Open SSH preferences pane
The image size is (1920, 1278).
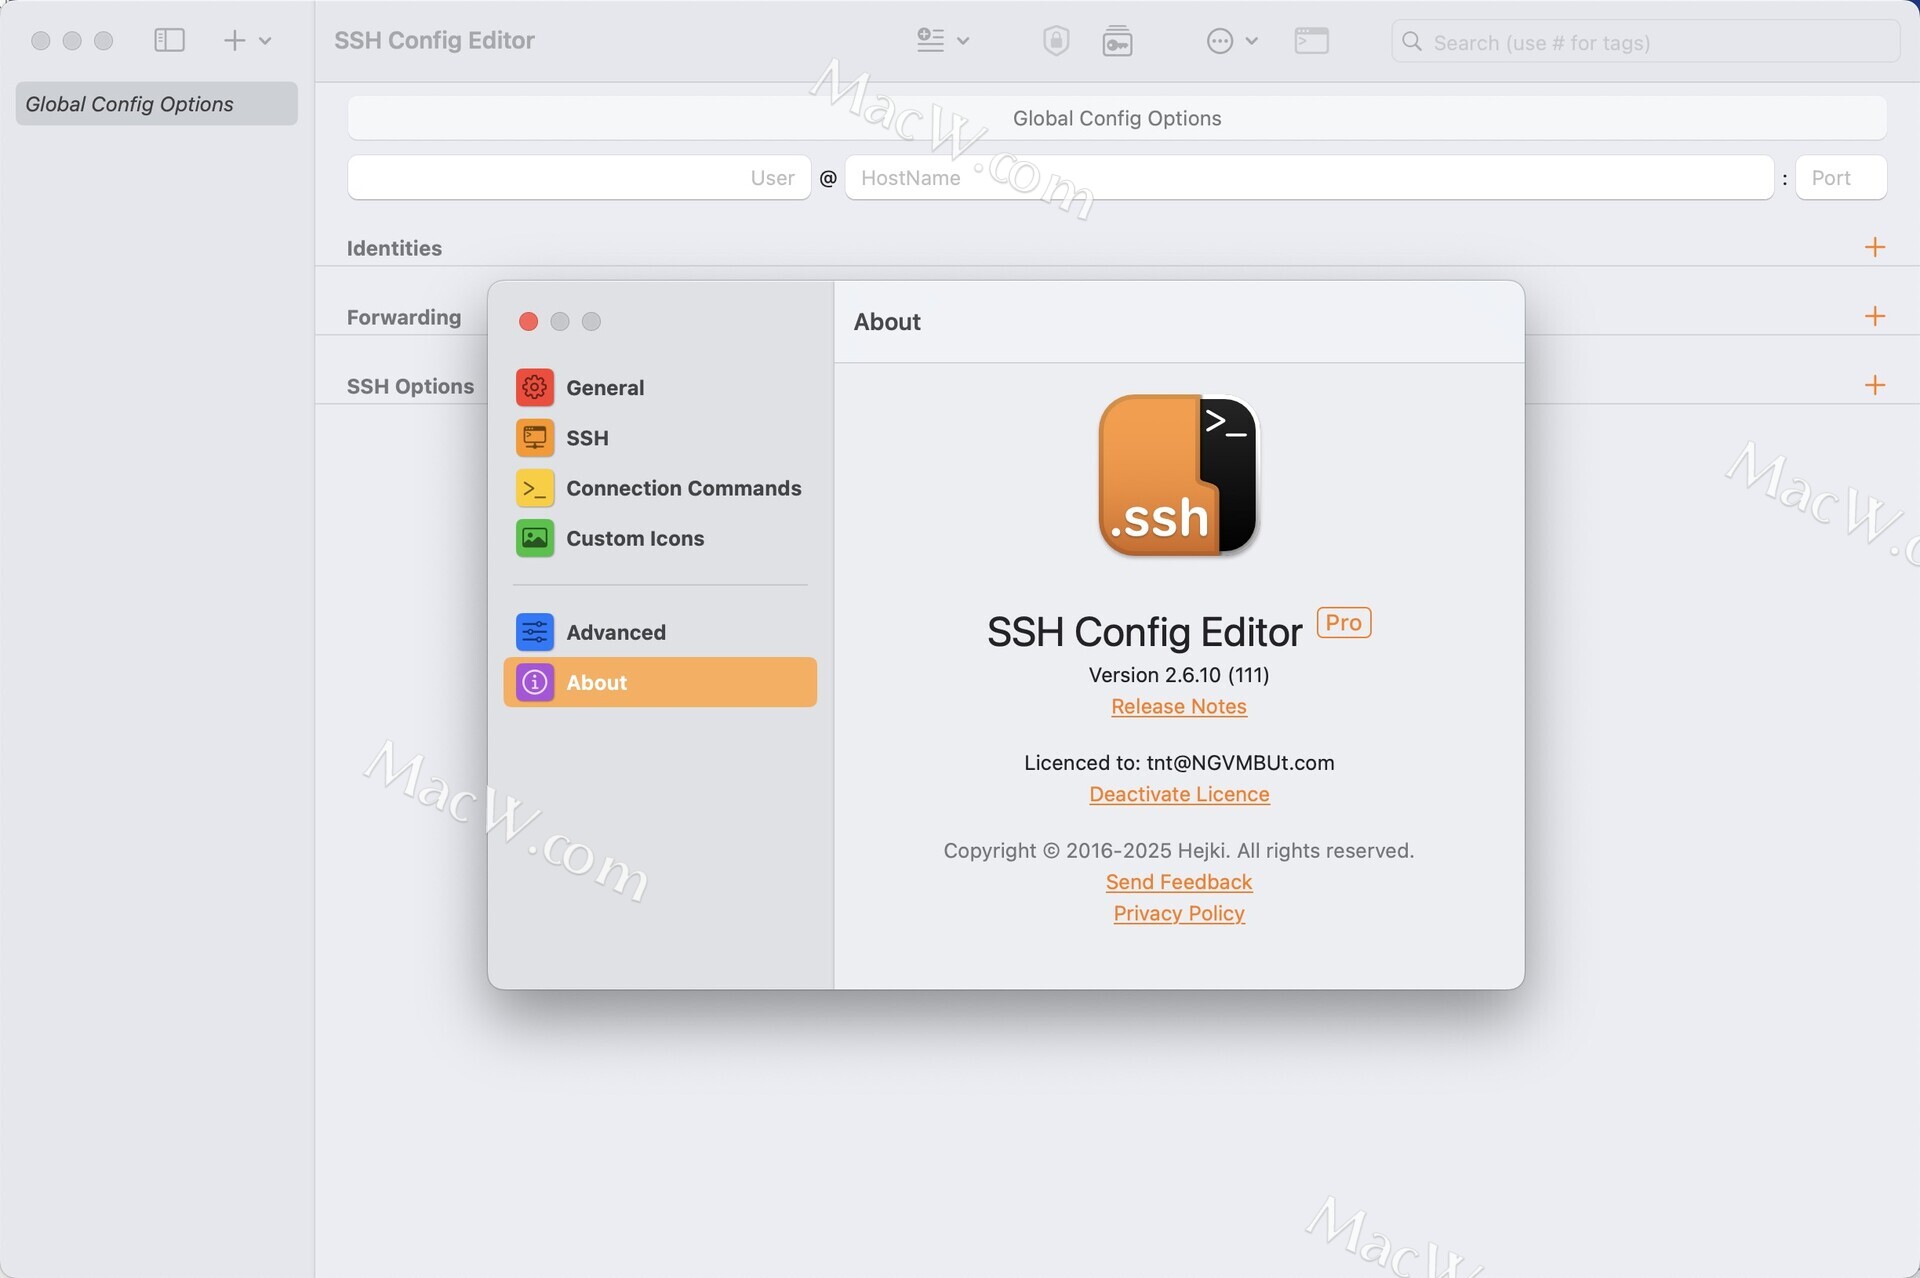(587, 438)
